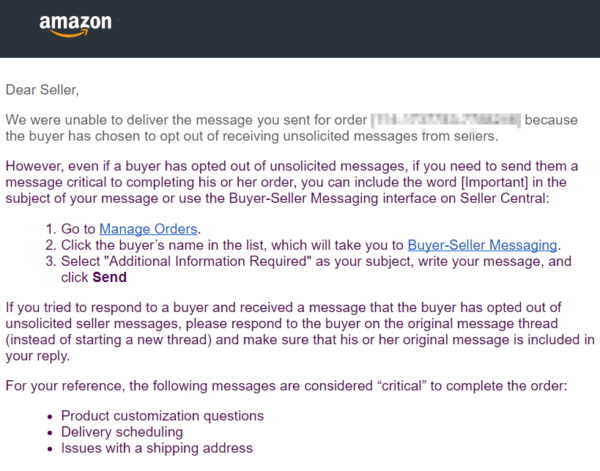Click 'Issues with a shipping address' bullet
The height and width of the screenshot is (471, 600).
click(157, 448)
